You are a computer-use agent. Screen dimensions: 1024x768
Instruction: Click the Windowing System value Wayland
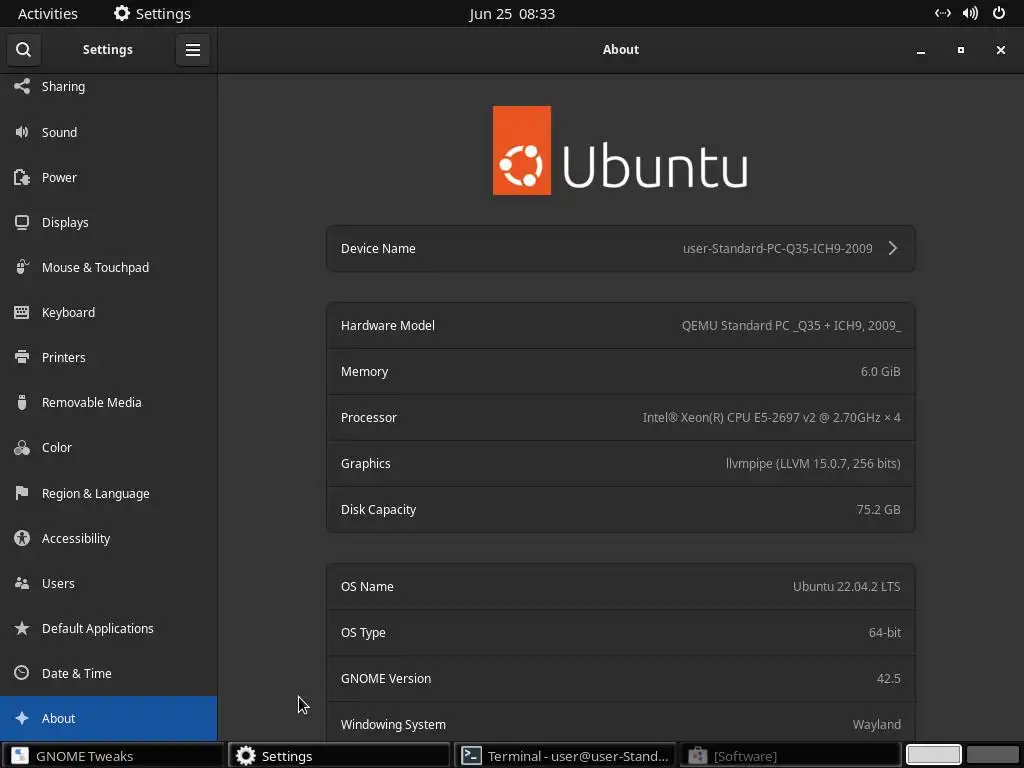(x=876, y=724)
